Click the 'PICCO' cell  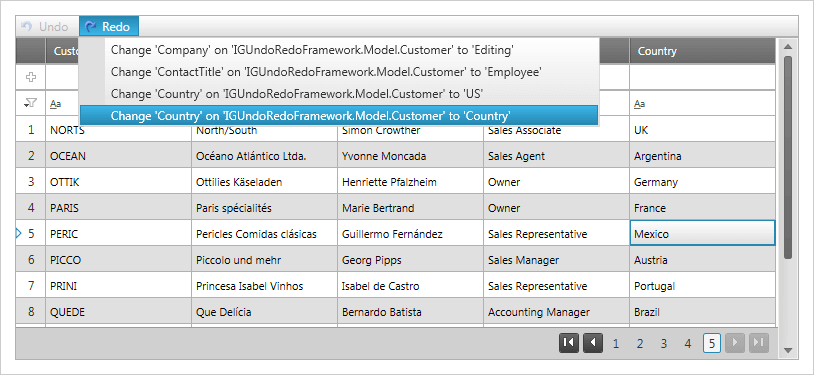coord(118,260)
